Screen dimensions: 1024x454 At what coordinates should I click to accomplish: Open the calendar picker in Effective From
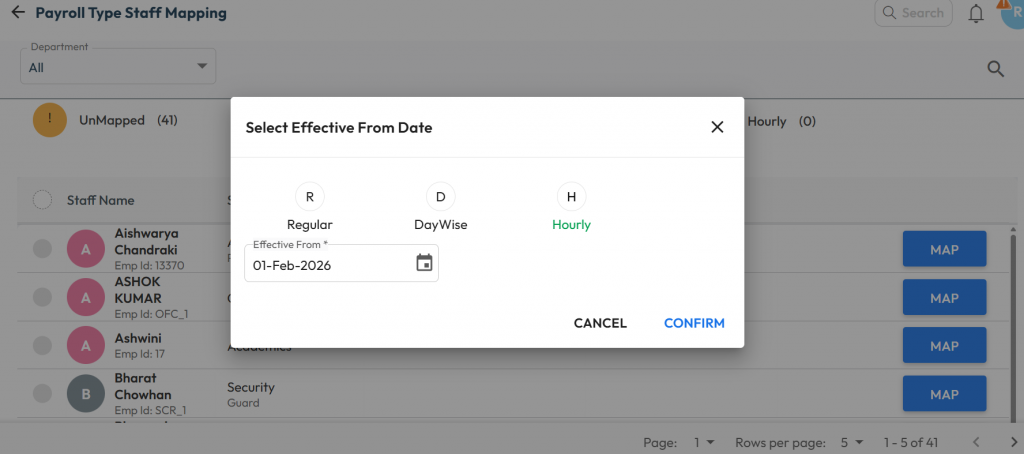coord(424,264)
